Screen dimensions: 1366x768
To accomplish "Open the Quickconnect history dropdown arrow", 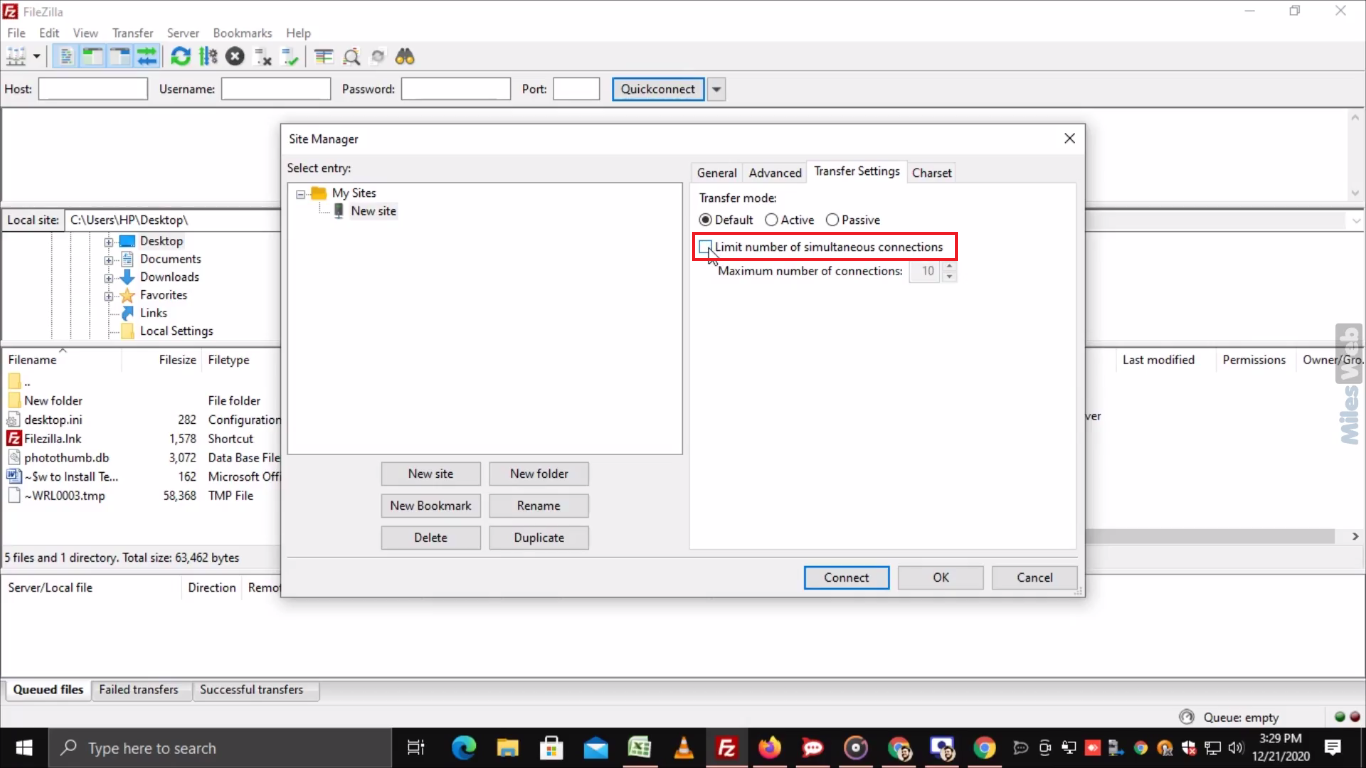I will tap(716, 89).
